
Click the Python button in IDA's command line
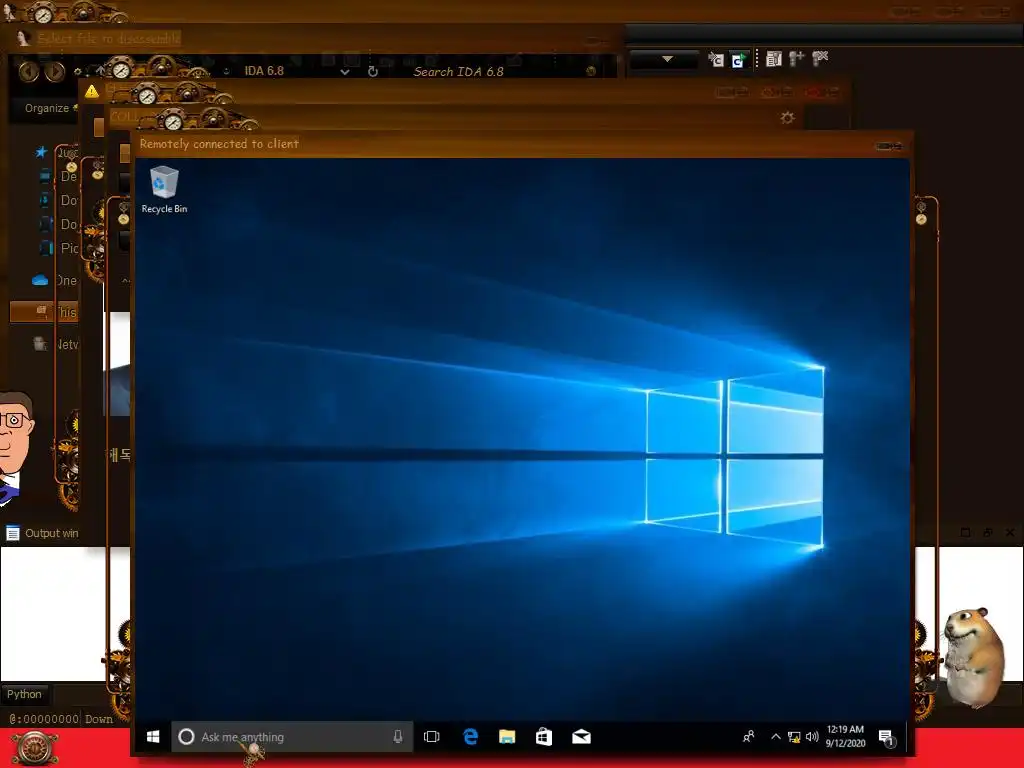point(24,694)
